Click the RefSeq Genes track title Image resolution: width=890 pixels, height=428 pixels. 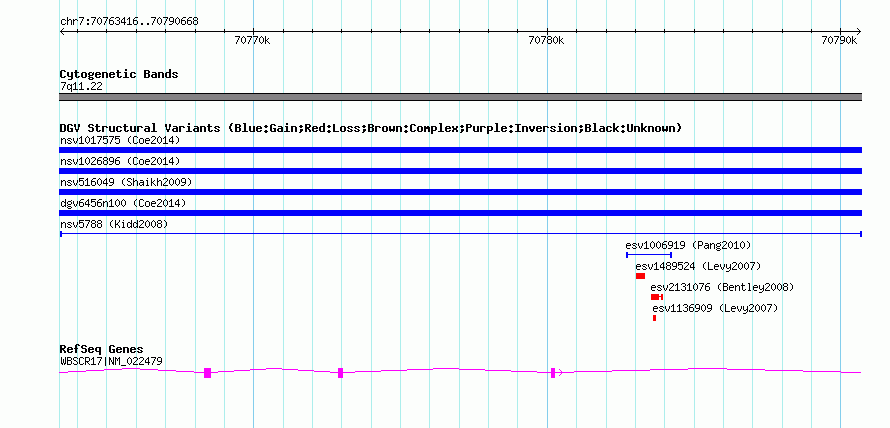coord(102,349)
